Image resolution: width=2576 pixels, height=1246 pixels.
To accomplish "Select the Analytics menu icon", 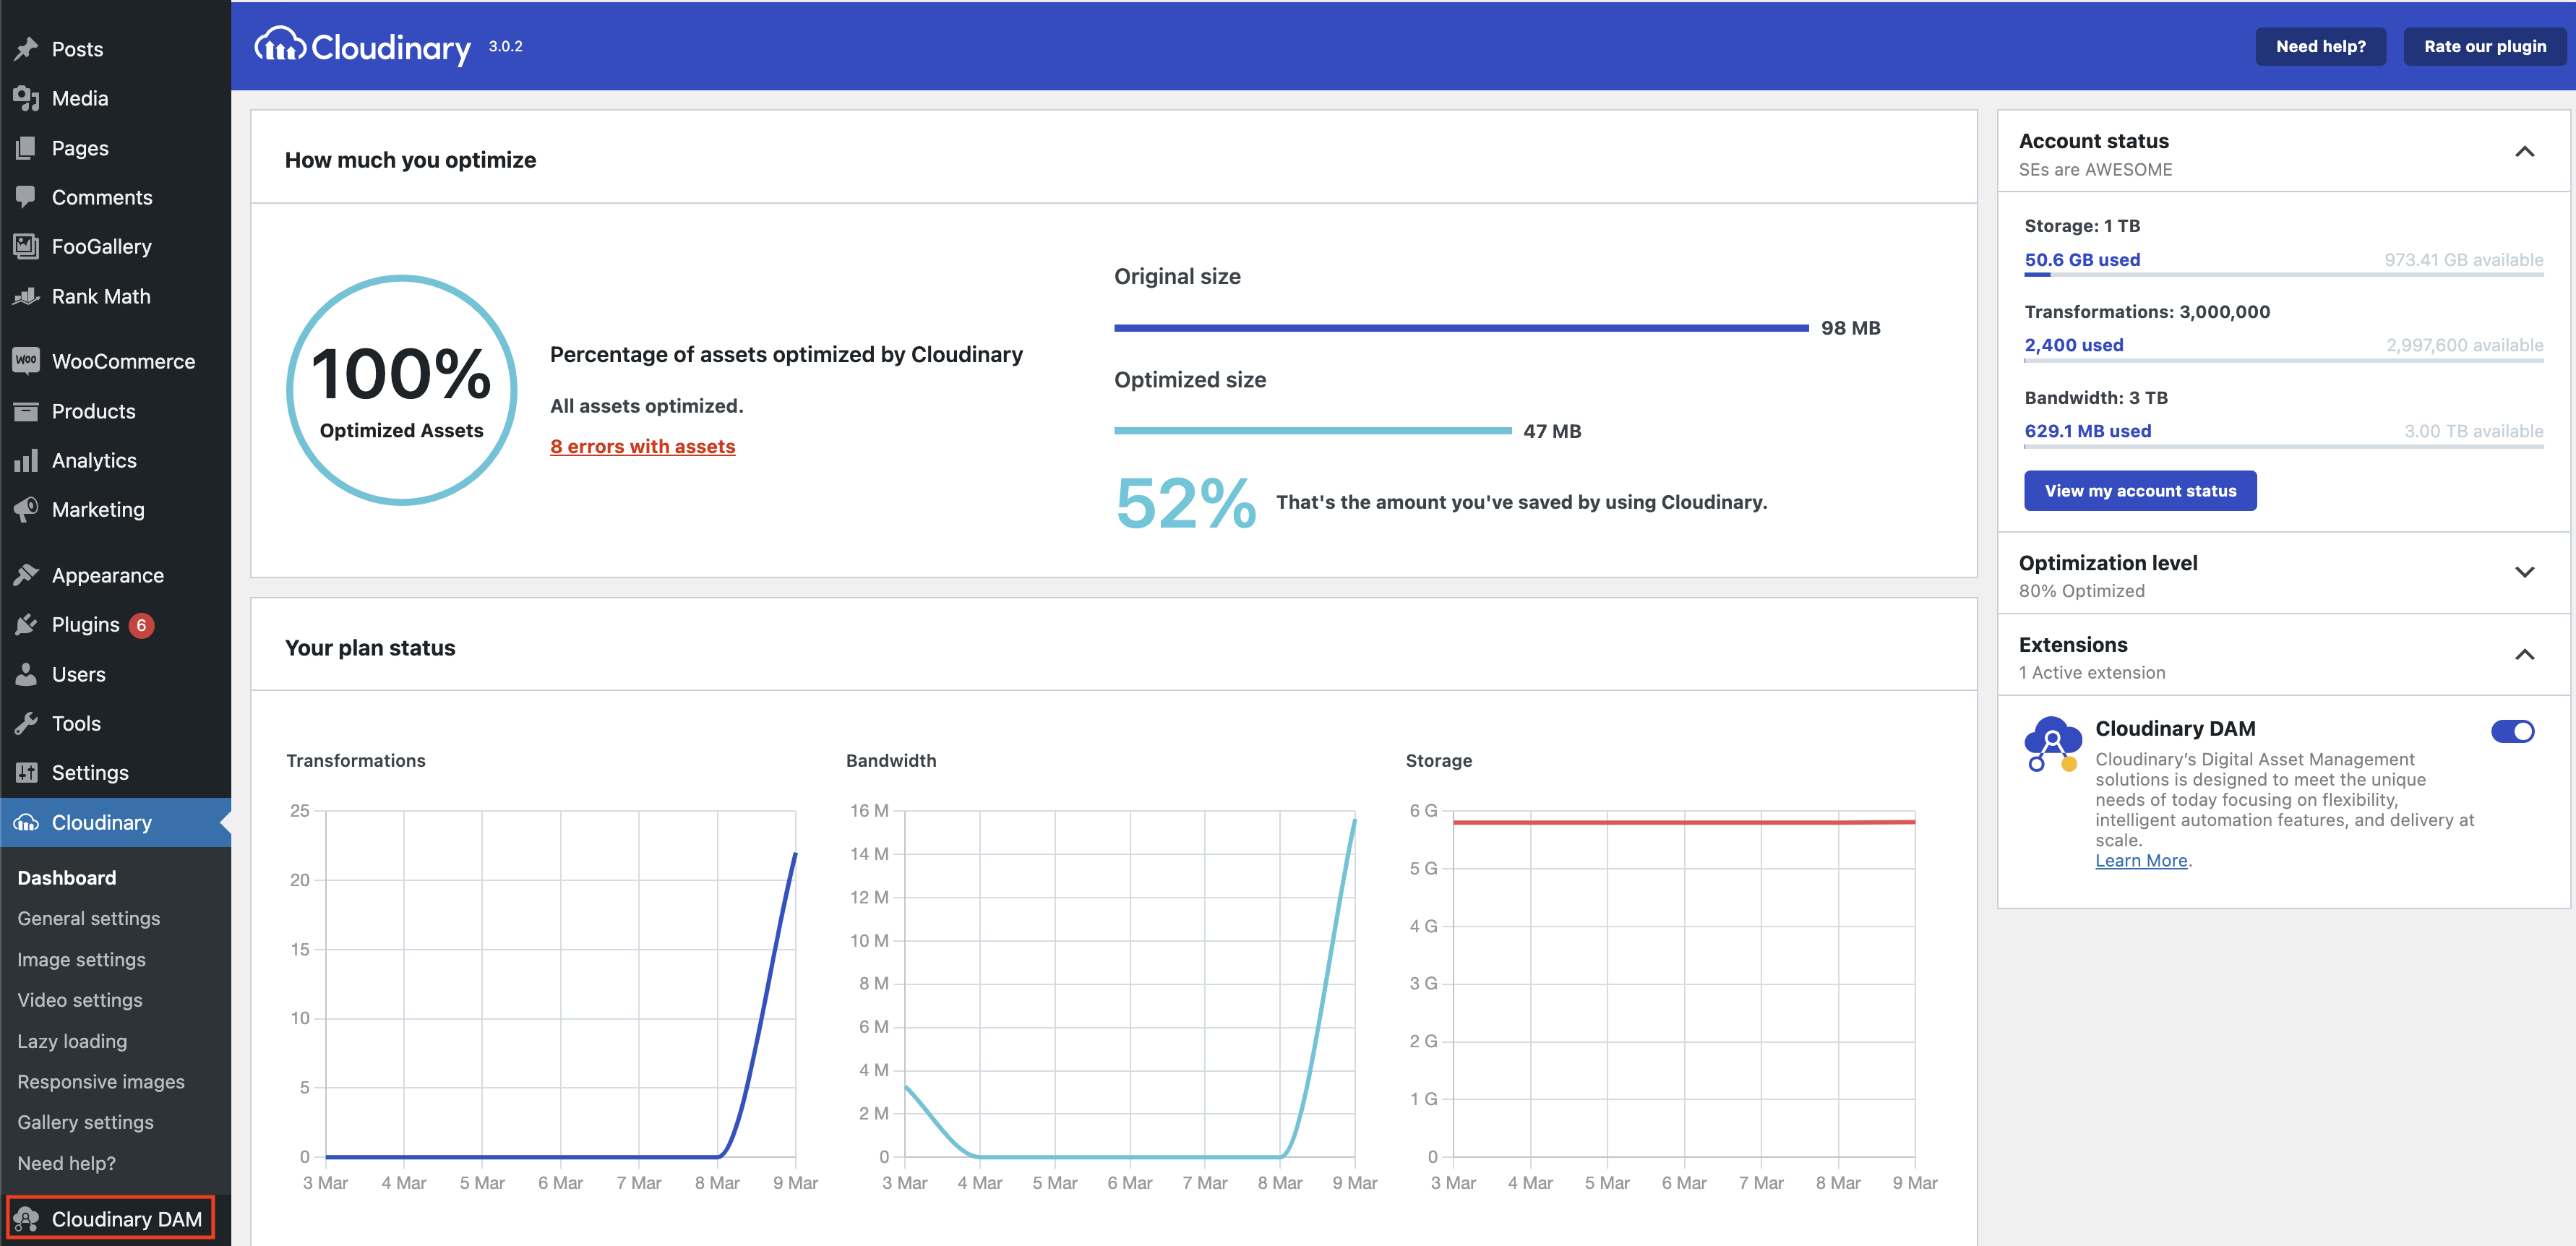I will click(x=25, y=460).
